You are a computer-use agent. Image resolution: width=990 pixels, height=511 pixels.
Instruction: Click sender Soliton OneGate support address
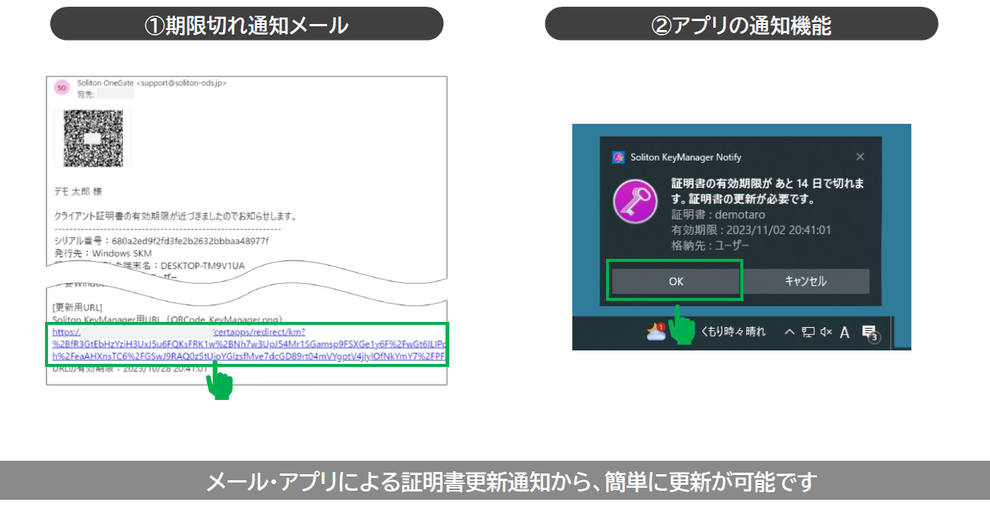pos(152,83)
